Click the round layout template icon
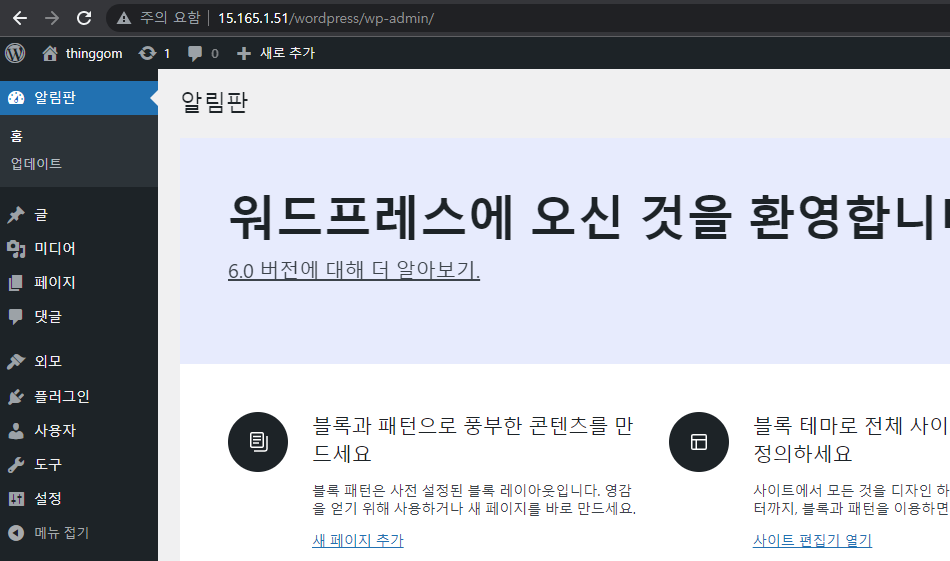The height and width of the screenshot is (561, 950). 699,442
